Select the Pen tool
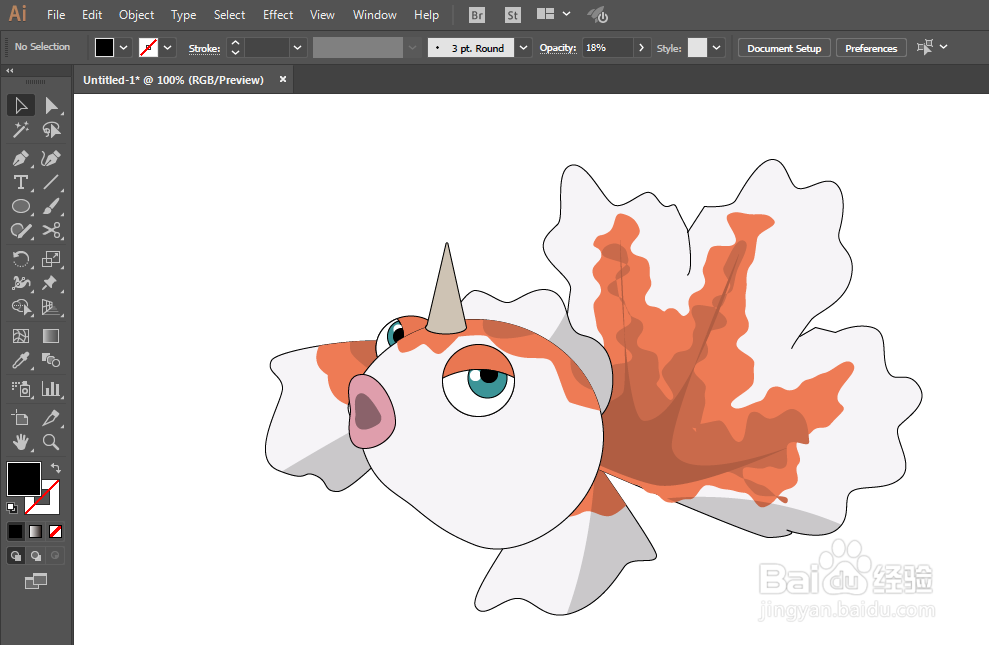The width and height of the screenshot is (989, 645). pyautogui.click(x=21, y=158)
